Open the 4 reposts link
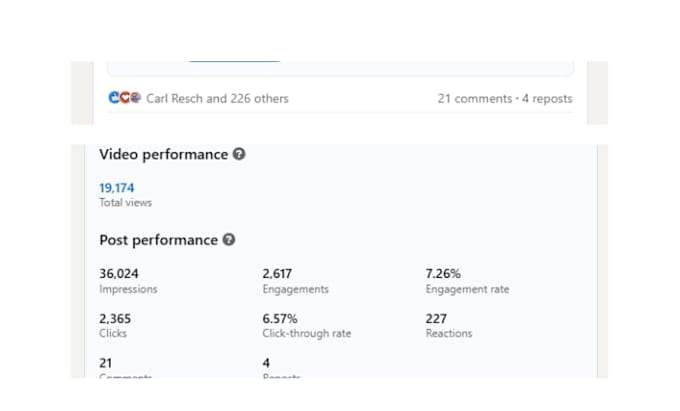The height and width of the screenshot is (411, 680). click(x=547, y=98)
